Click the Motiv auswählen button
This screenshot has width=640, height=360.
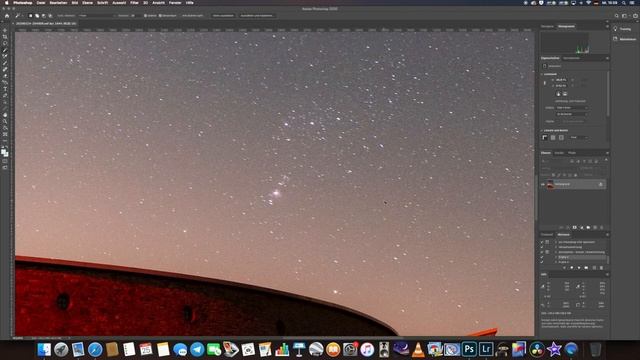click(223, 16)
